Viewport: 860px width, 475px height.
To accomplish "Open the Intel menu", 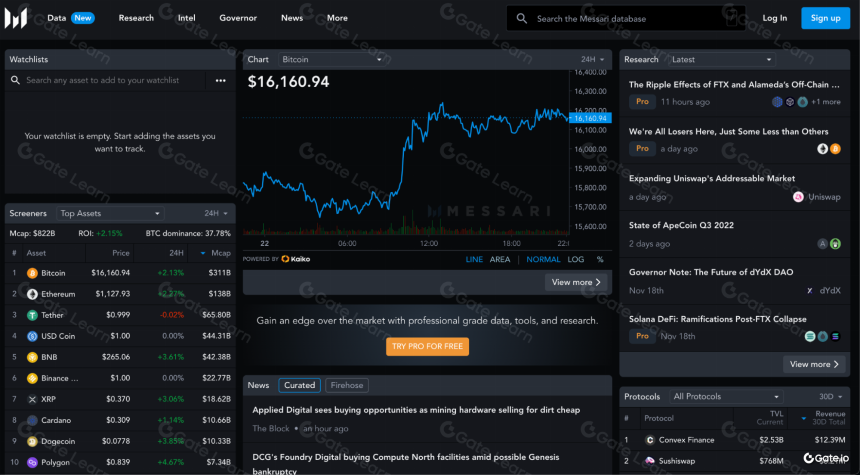I will [x=186, y=18].
